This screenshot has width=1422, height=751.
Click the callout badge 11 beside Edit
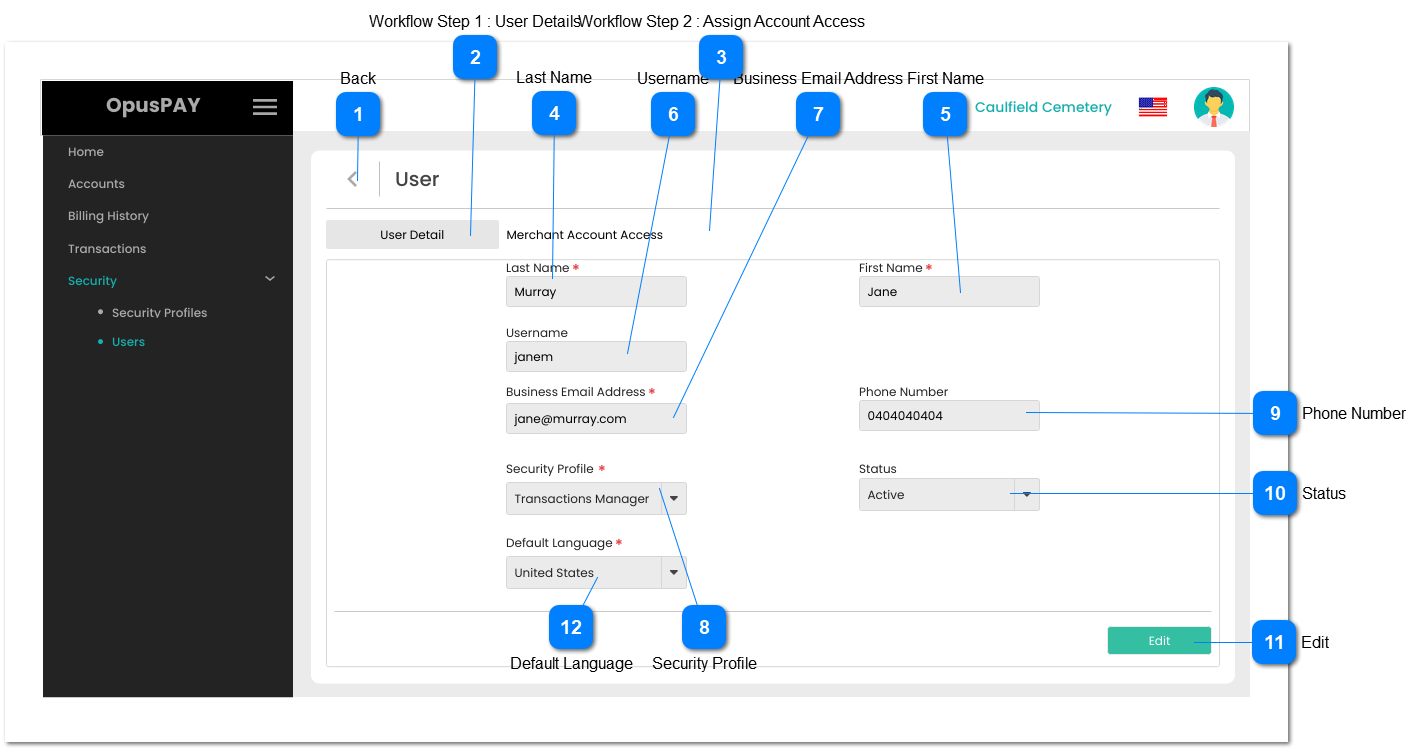click(1275, 642)
